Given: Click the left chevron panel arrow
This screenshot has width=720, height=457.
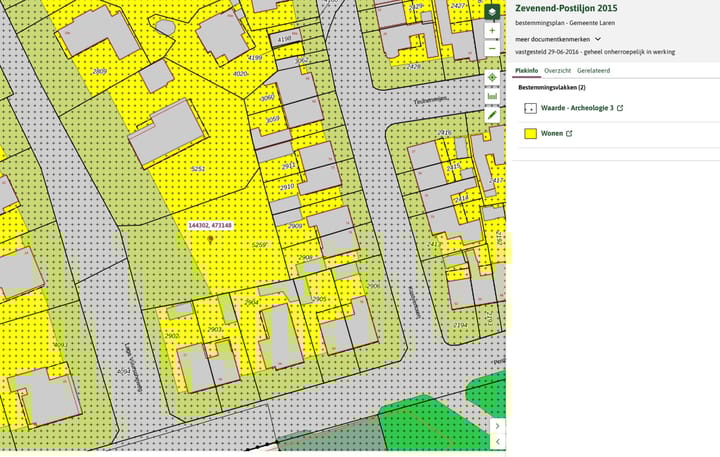Looking at the screenshot, I should (497, 441).
